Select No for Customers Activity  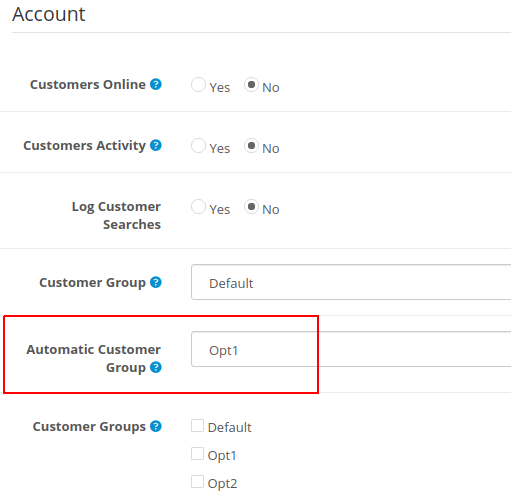click(251, 146)
